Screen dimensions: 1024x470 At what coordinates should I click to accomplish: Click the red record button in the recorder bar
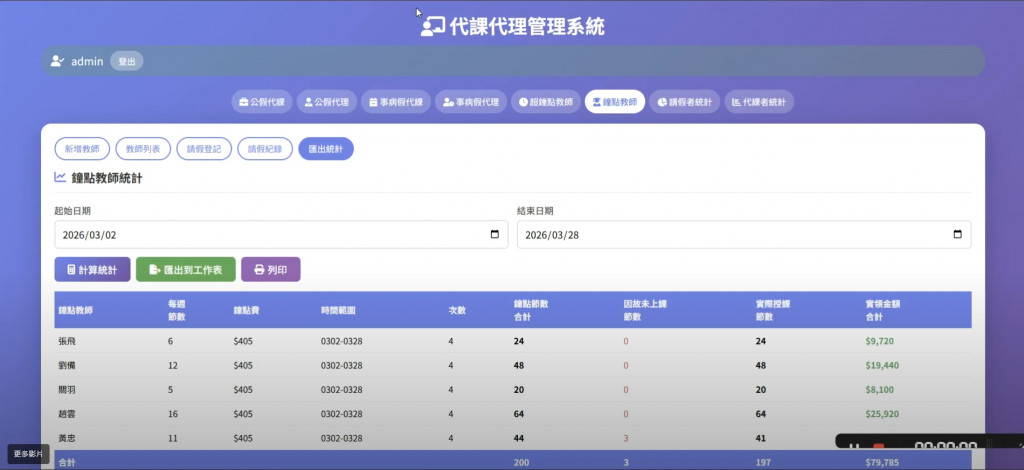(x=879, y=446)
